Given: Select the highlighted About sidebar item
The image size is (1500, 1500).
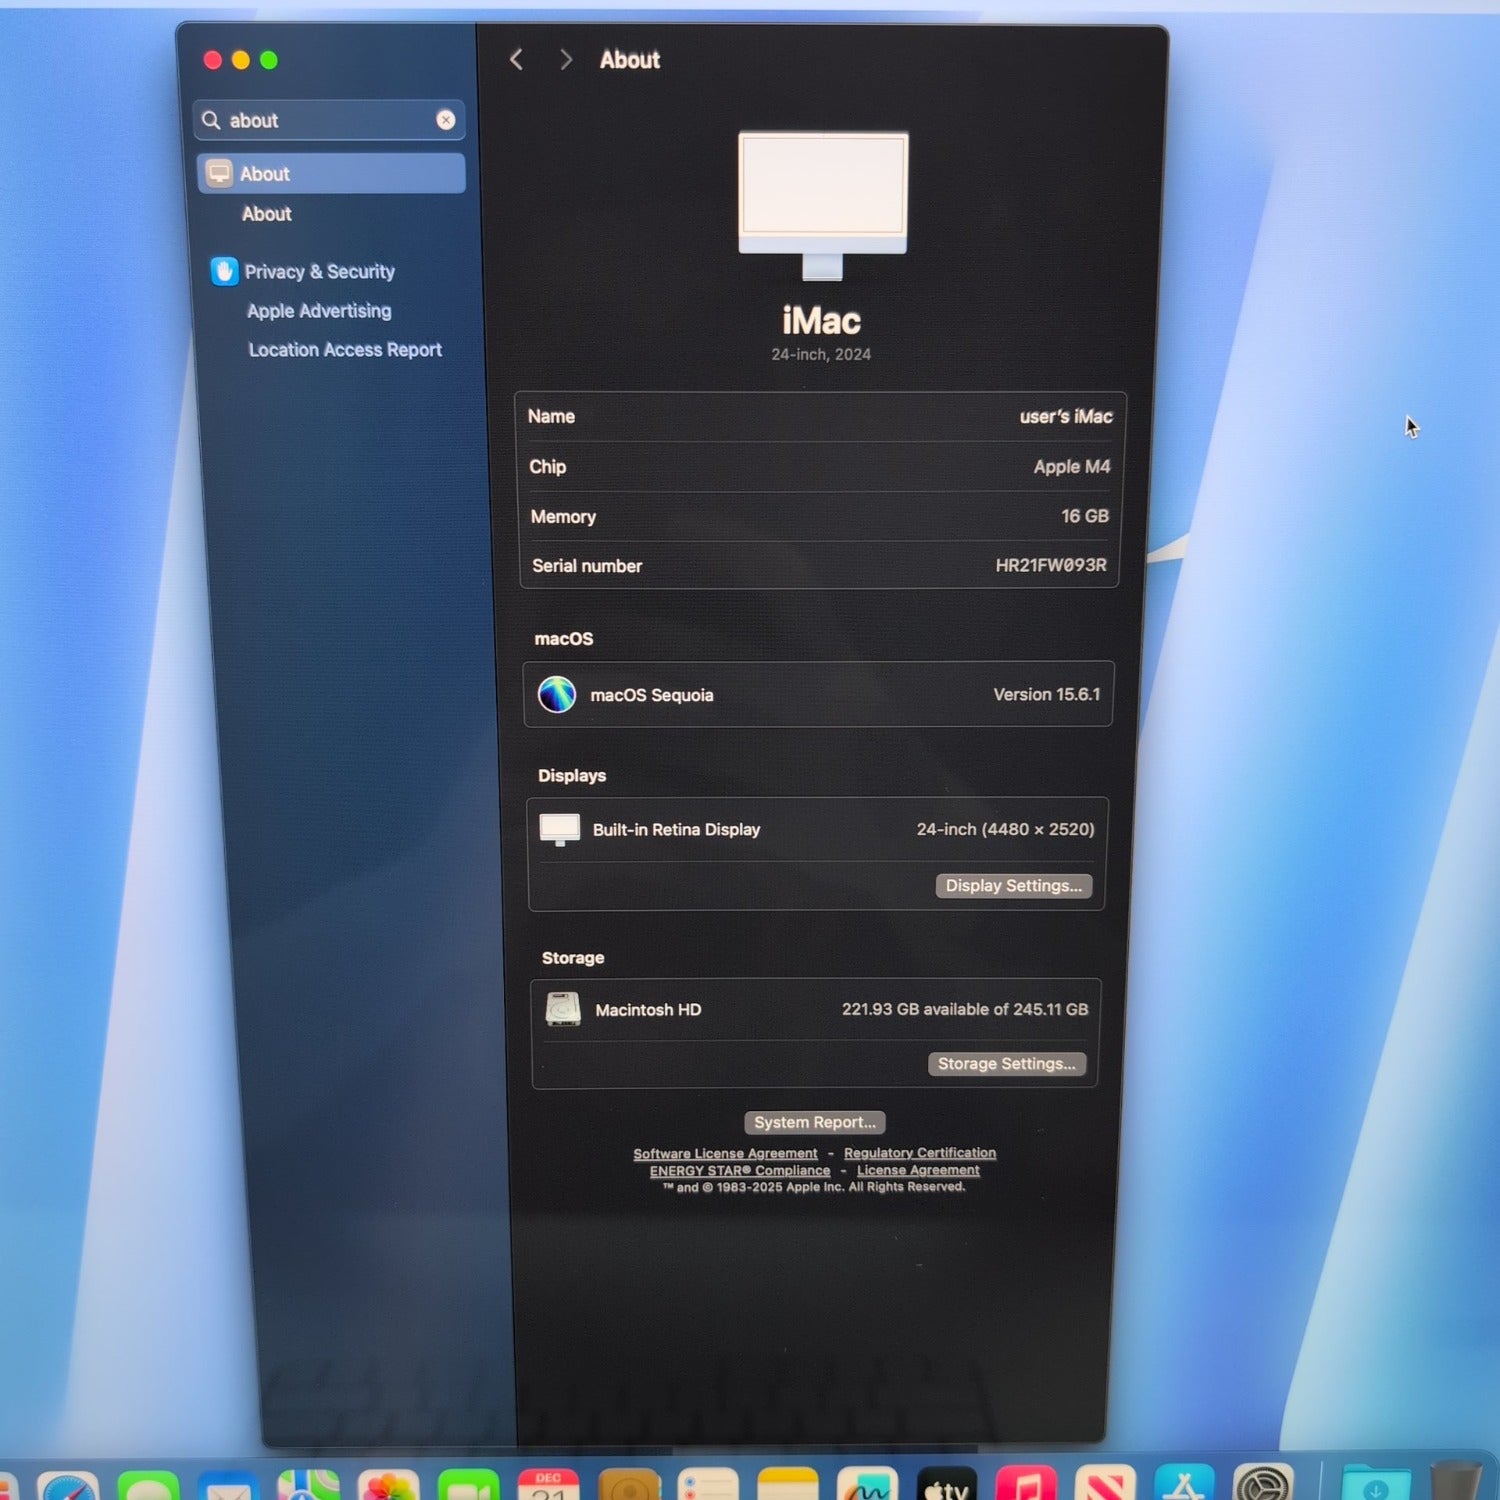Looking at the screenshot, I should [x=331, y=174].
